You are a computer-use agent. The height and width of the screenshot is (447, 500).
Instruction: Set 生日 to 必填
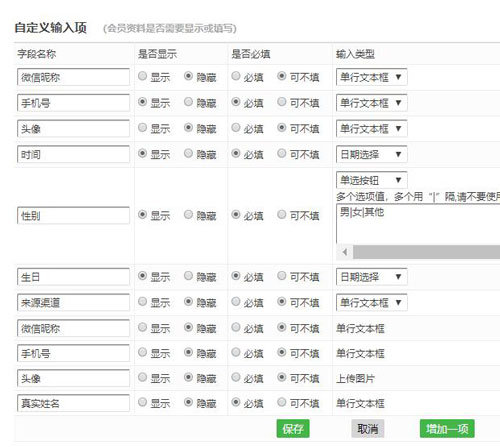pyautogui.click(x=236, y=276)
